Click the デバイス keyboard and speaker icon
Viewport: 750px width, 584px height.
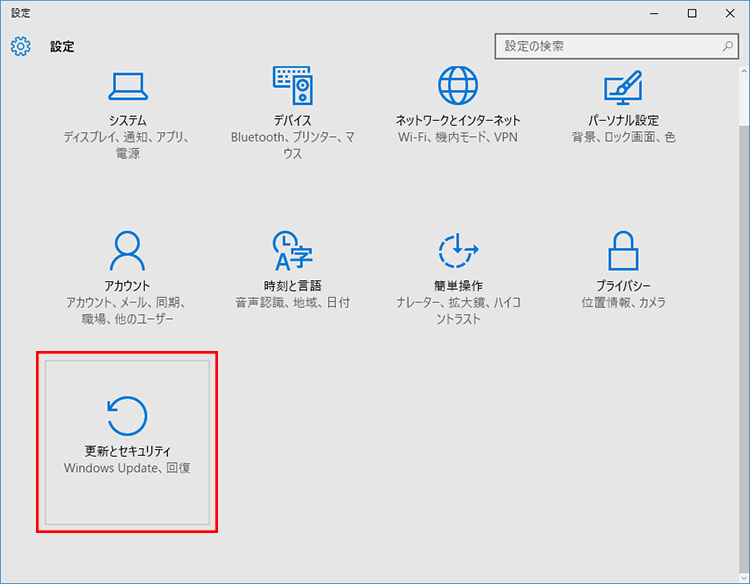click(x=293, y=86)
